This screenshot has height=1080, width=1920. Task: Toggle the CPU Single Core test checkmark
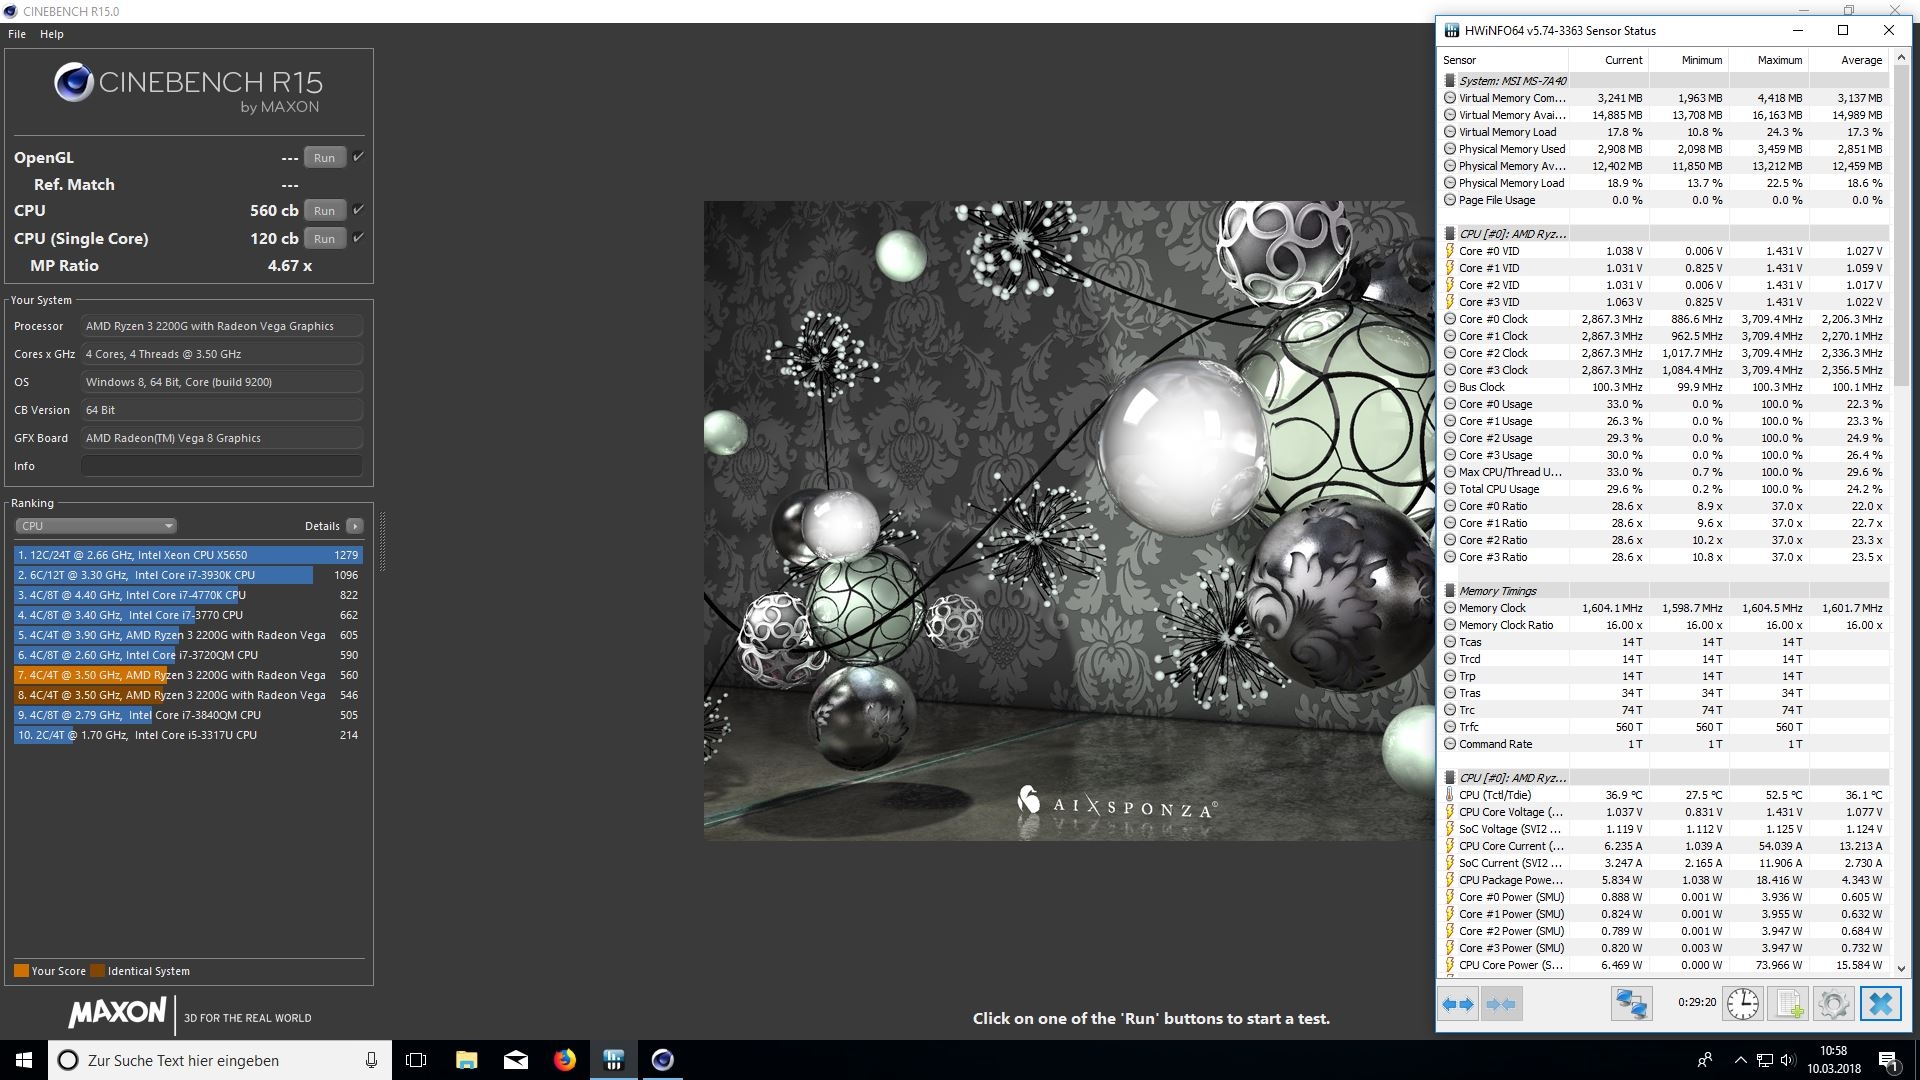coord(359,237)
